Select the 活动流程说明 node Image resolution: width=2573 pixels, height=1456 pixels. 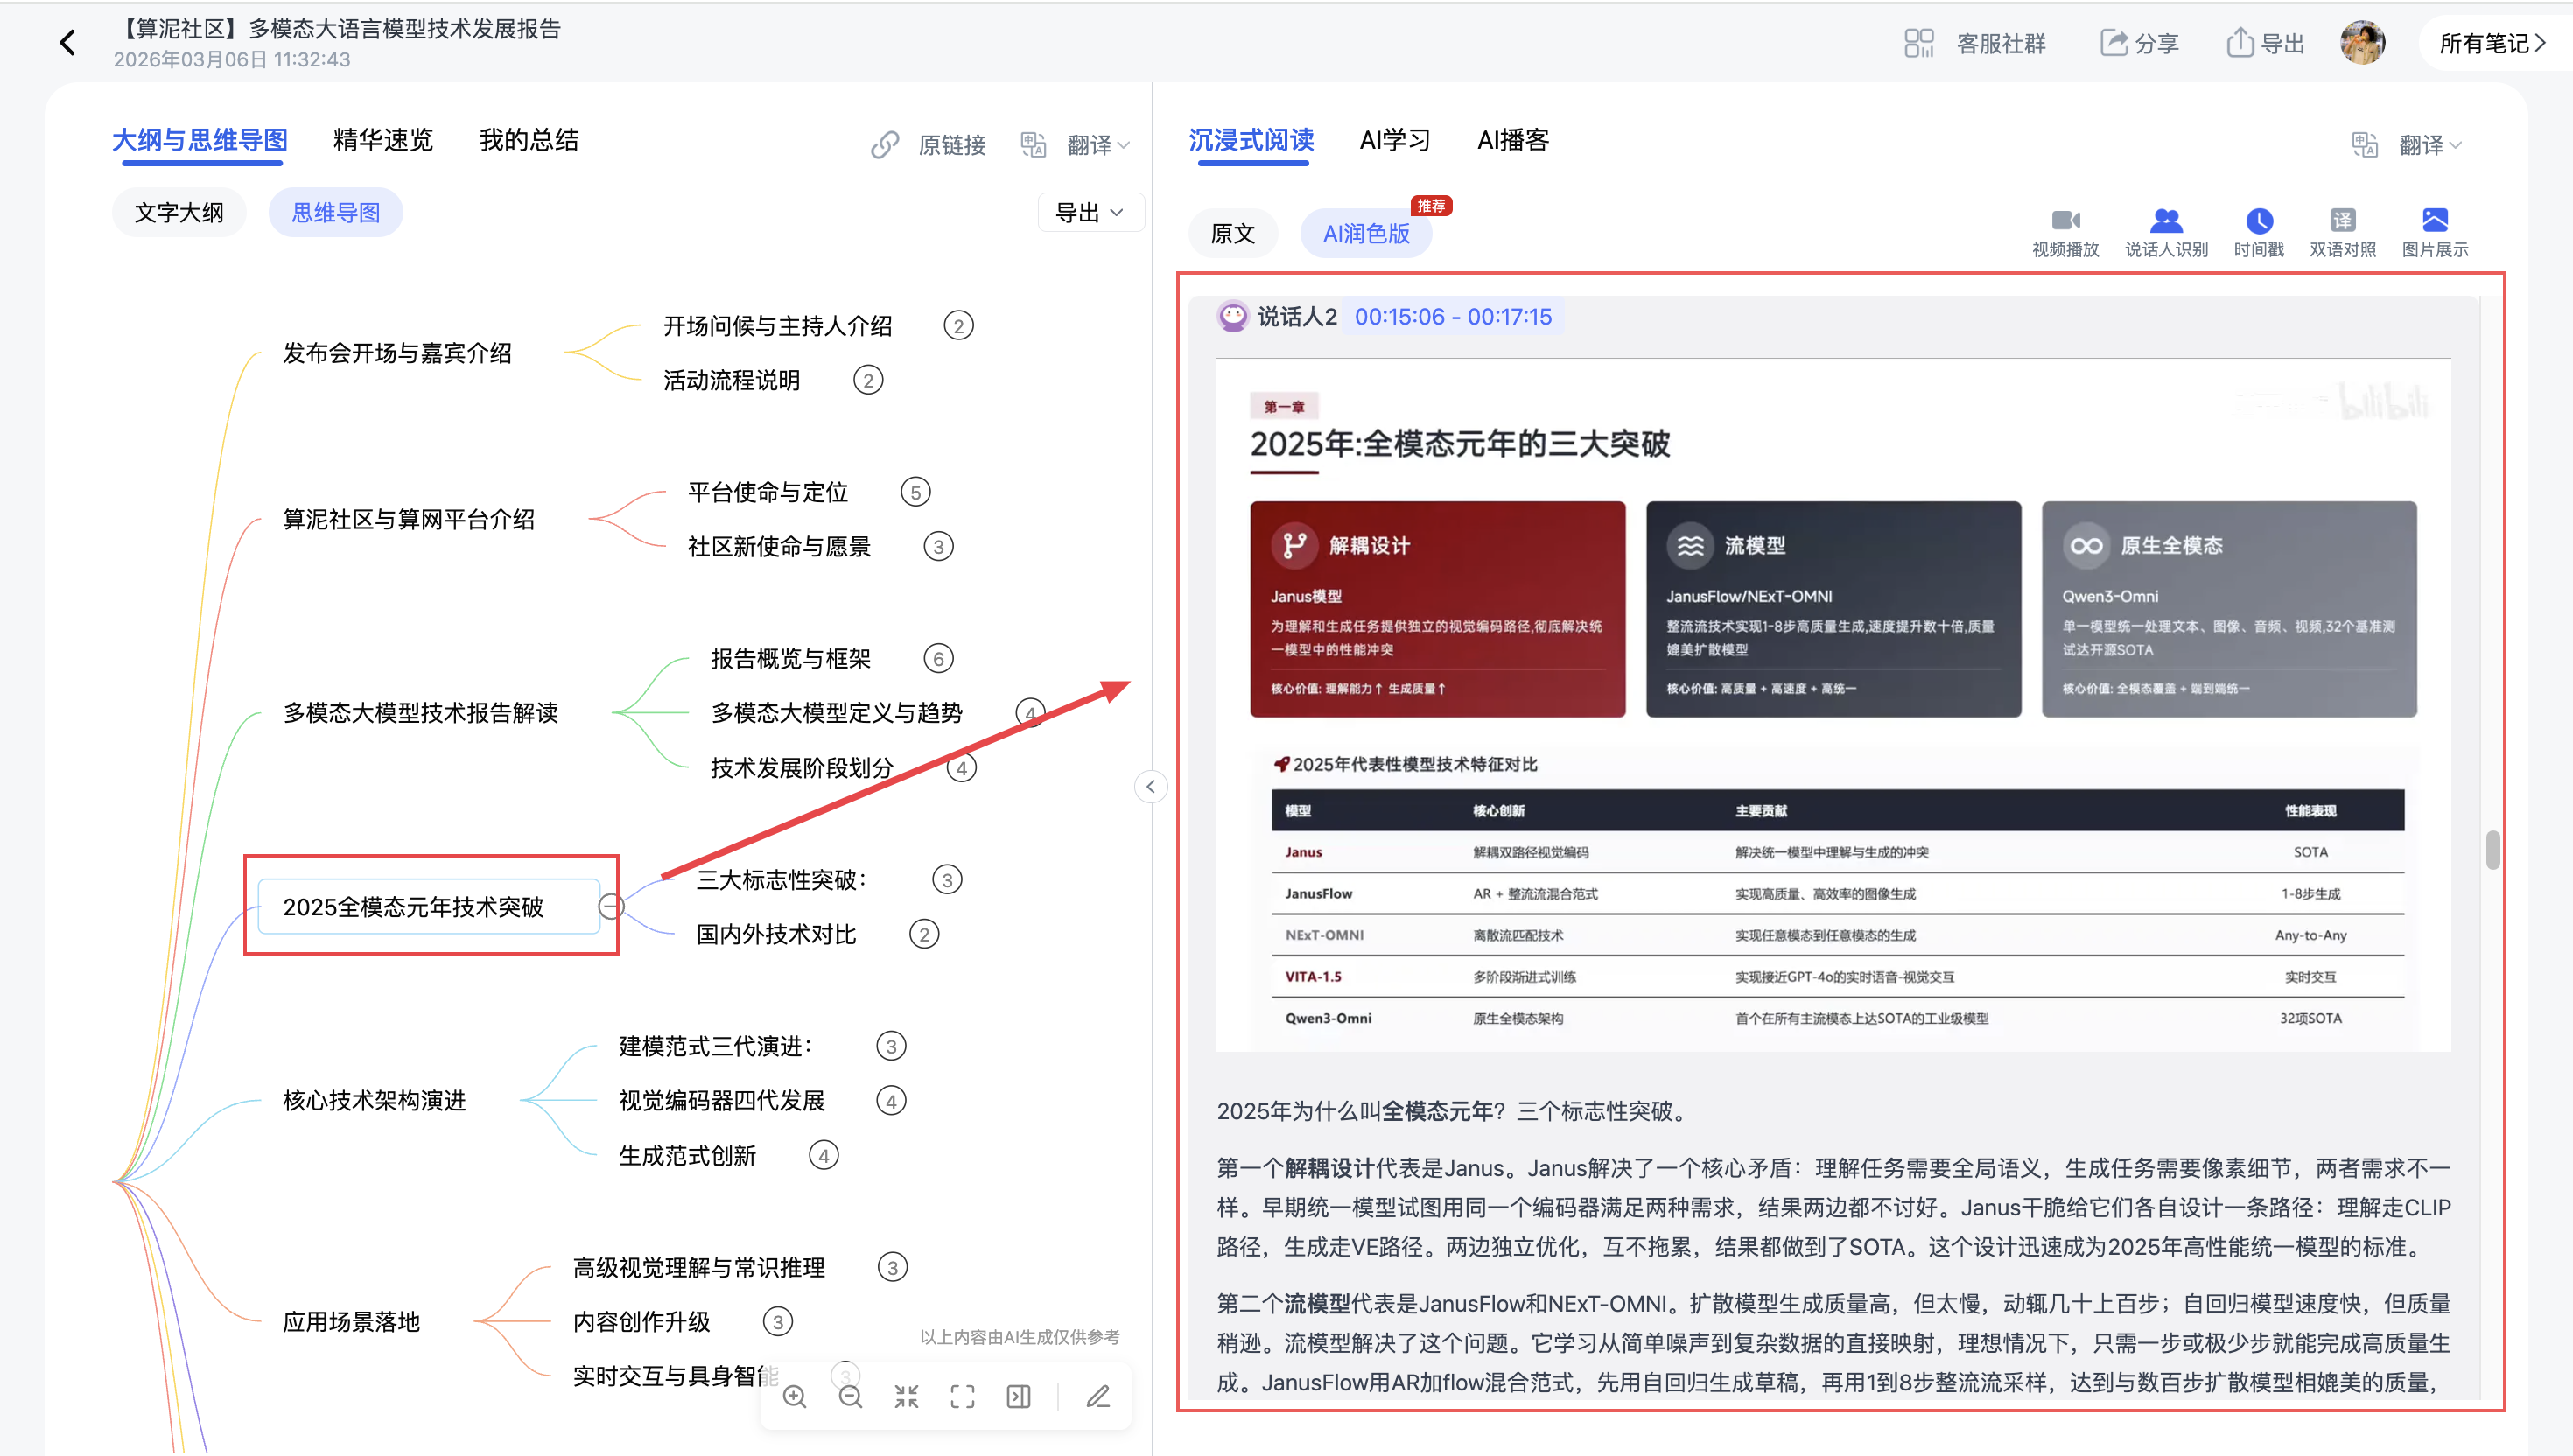tap(731, 380)
